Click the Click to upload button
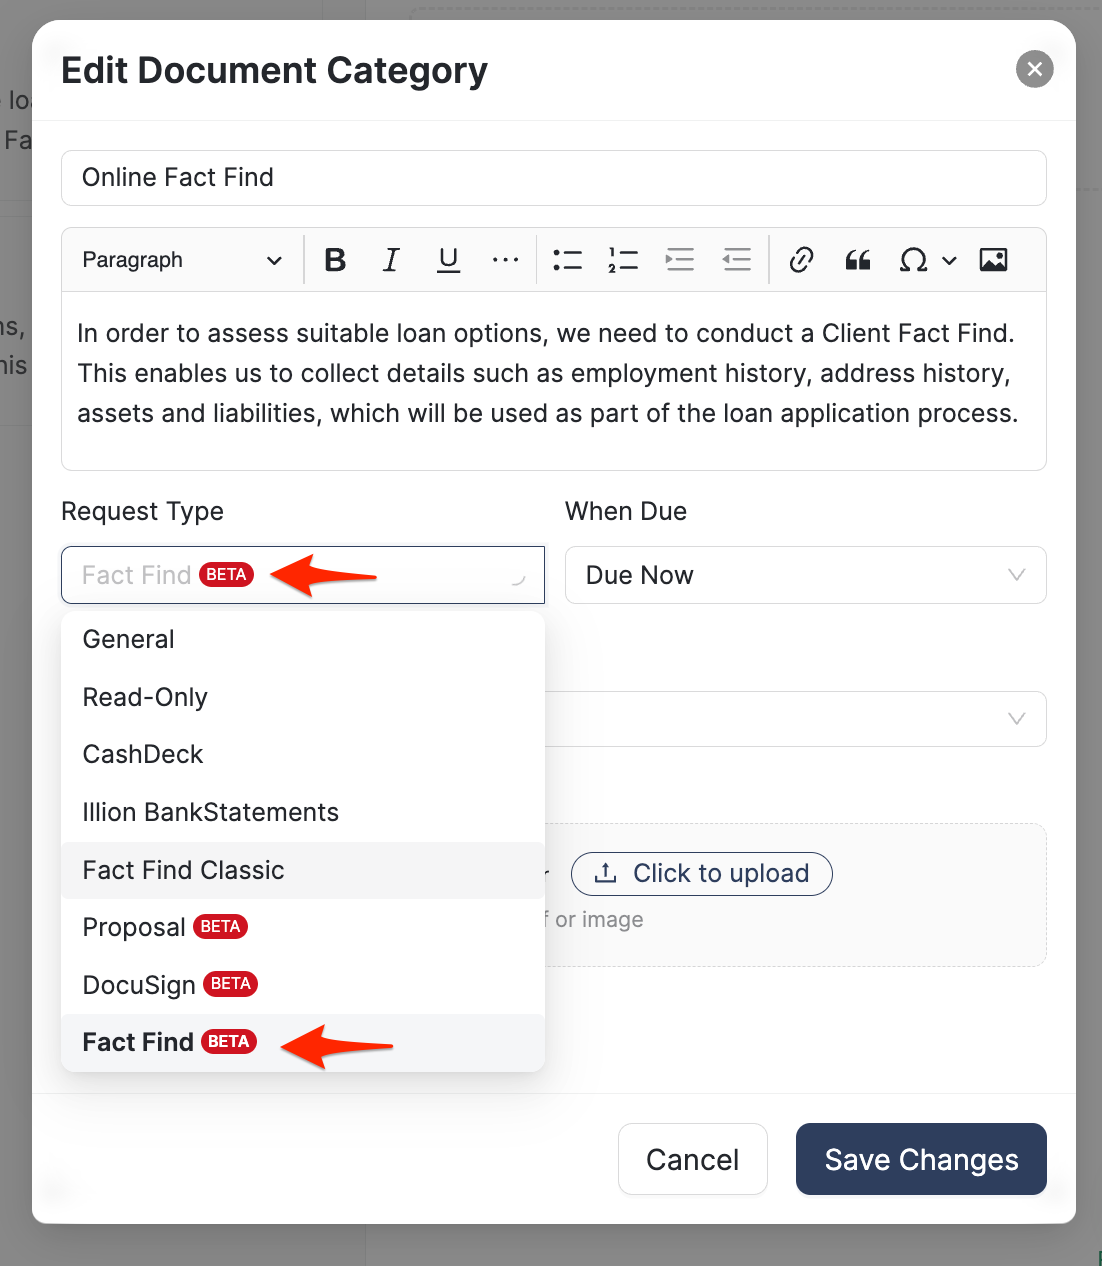This screenshot has width=1102, height=1266. (701, 874)
